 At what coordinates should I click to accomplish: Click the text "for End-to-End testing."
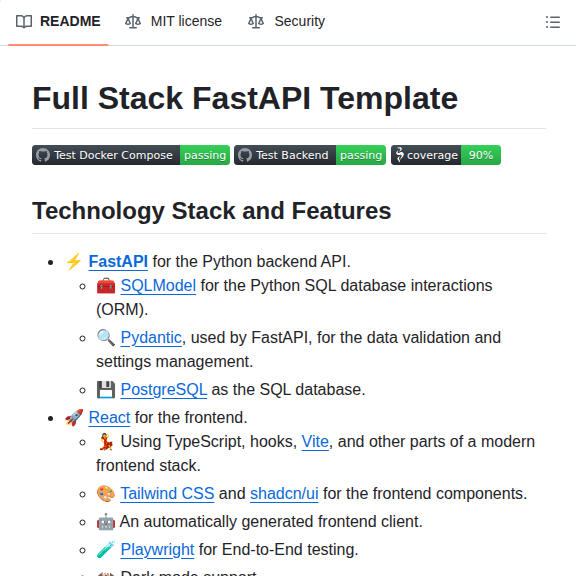[x=278, y=550]
